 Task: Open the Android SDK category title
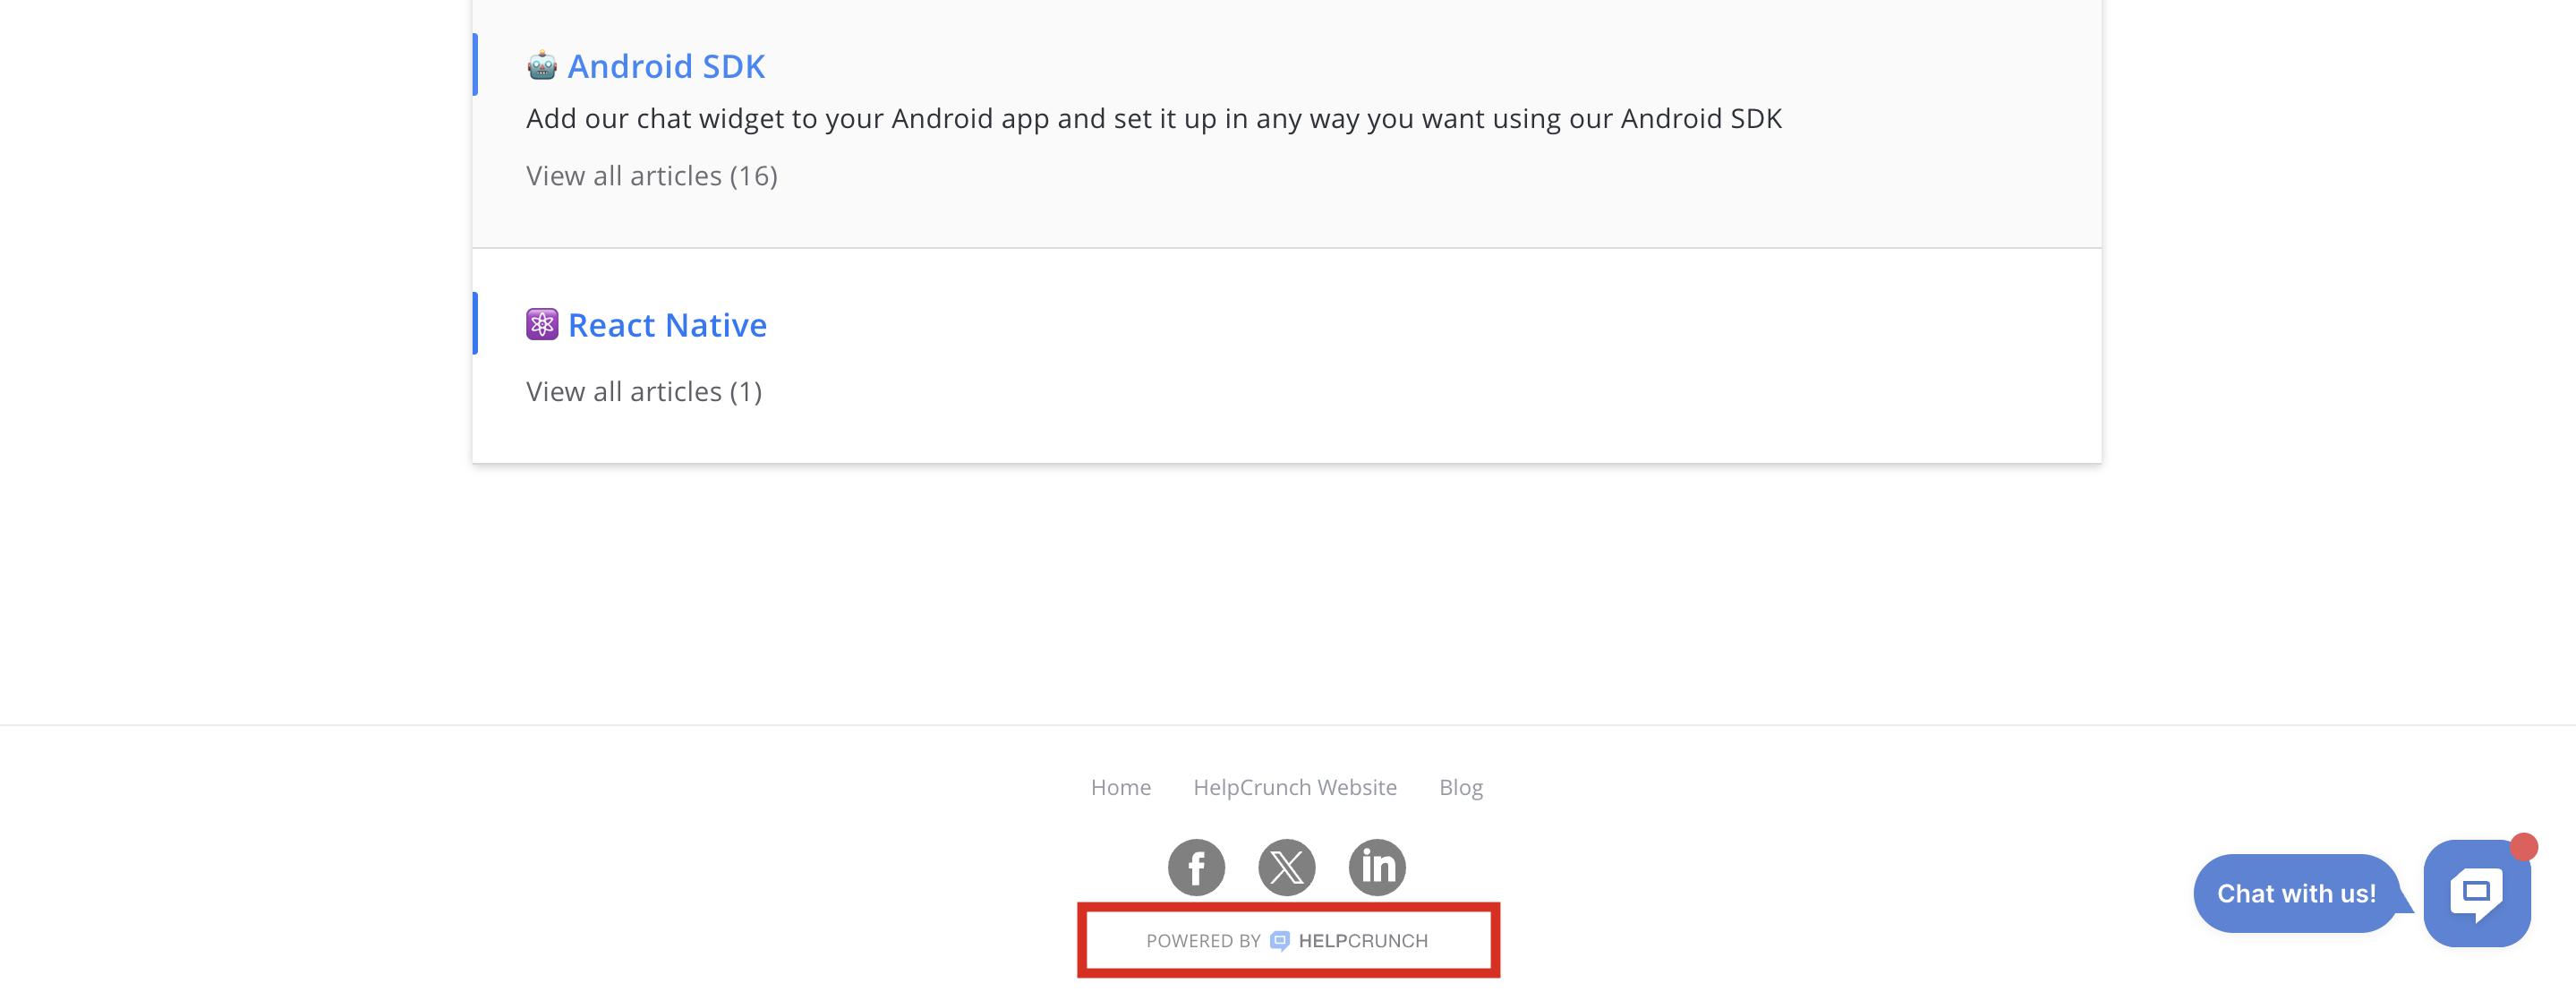pyautogui.click(x=666, y=66)
